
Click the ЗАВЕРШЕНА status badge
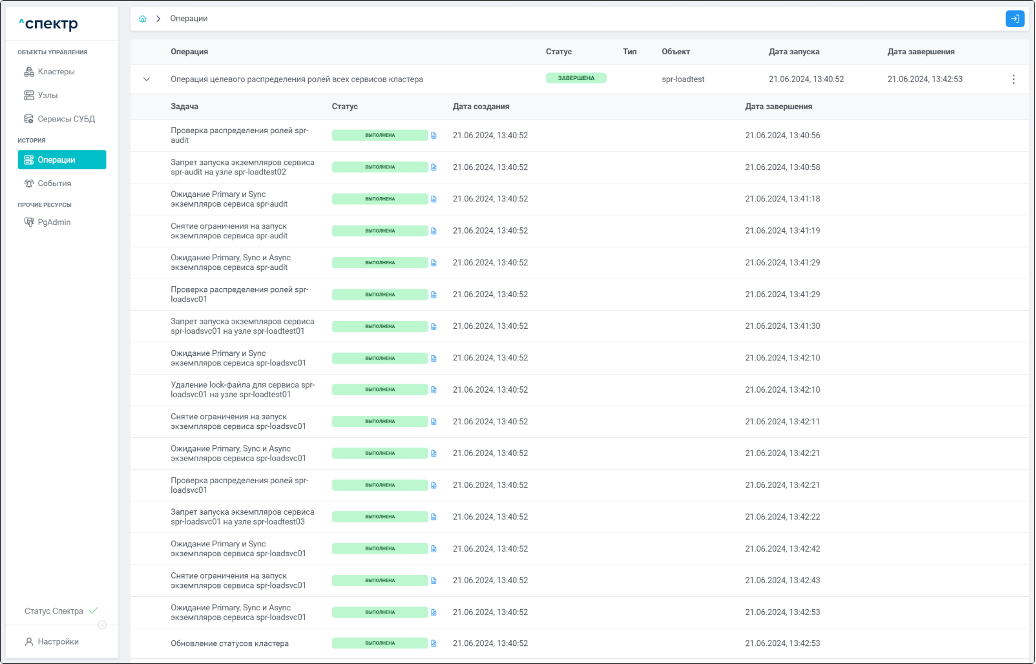pyautogui.click(x=575, y=78)
